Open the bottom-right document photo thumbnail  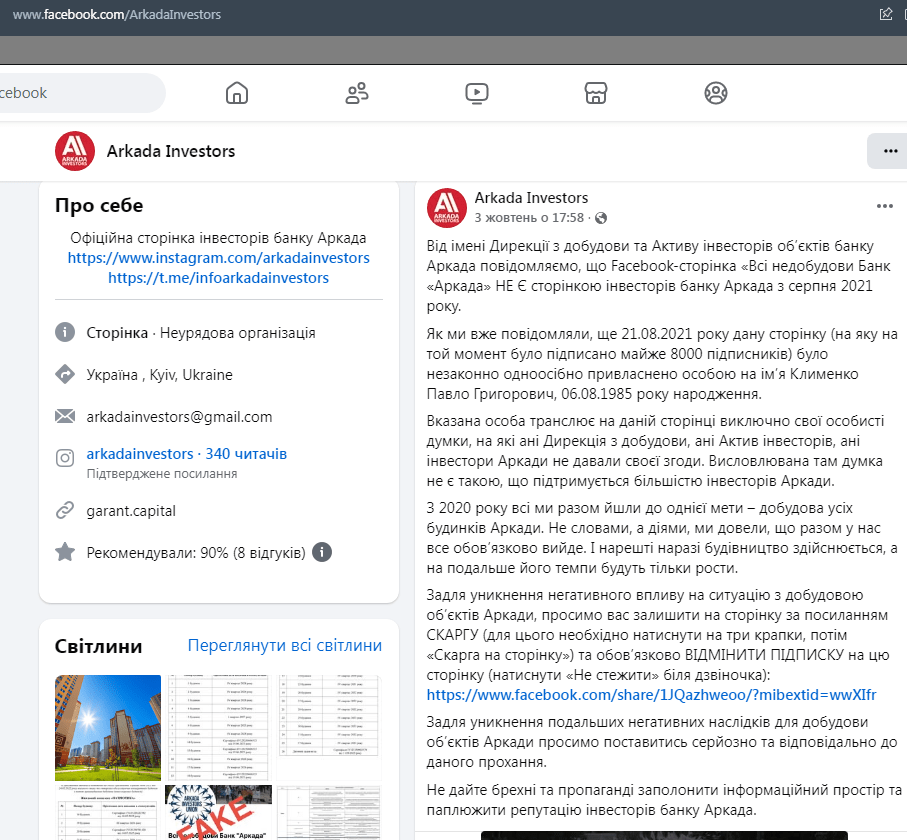[x=329, y=812]
